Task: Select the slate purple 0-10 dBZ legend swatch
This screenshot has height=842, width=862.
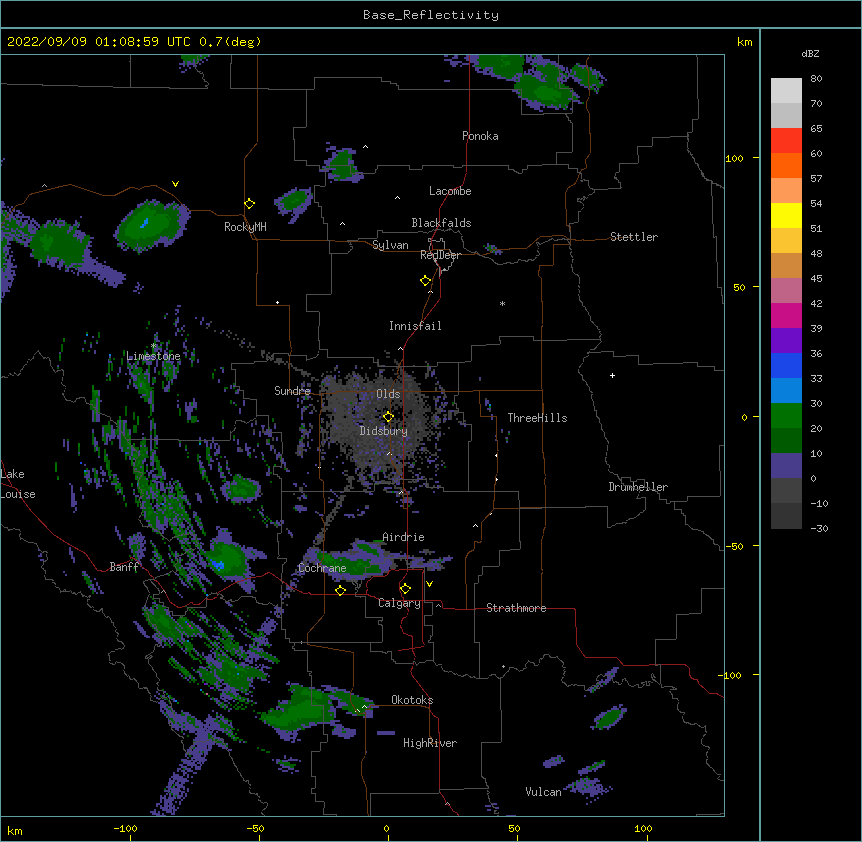Action: point(786,466)
